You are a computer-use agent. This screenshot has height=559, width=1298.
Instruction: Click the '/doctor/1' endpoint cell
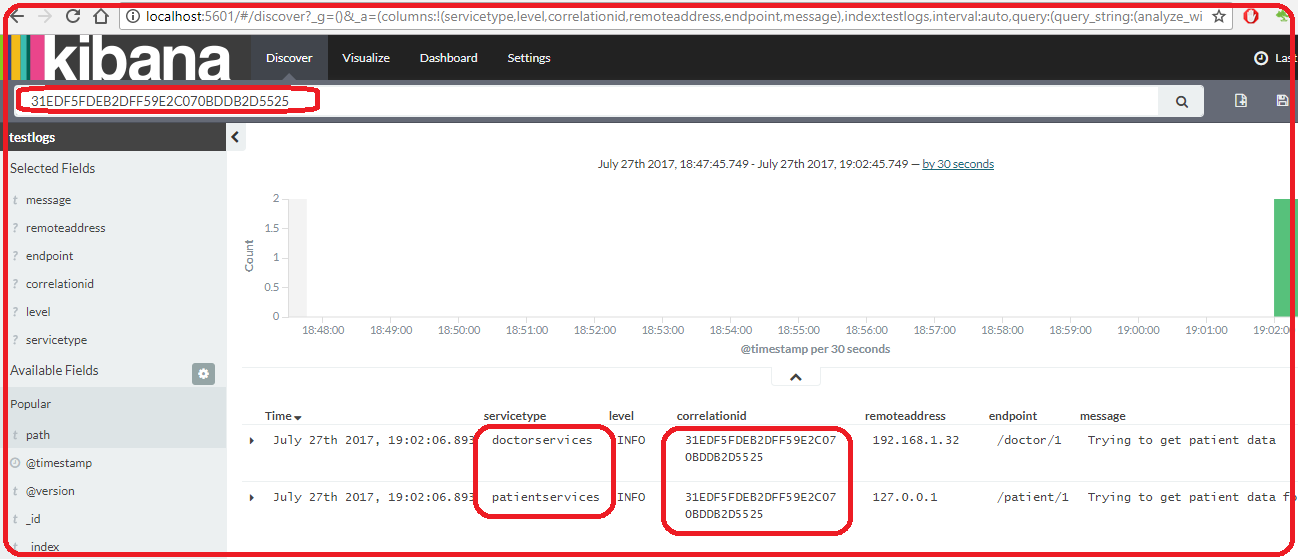tap(1029, 440)
